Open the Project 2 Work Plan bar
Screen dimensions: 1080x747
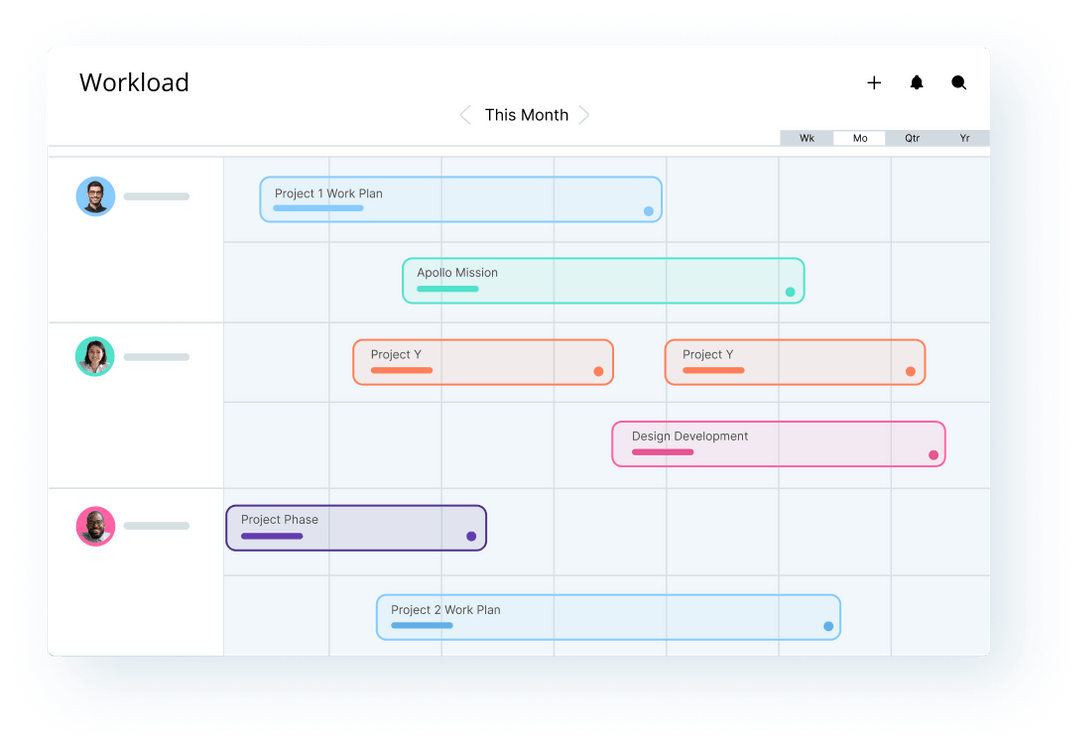607,617
